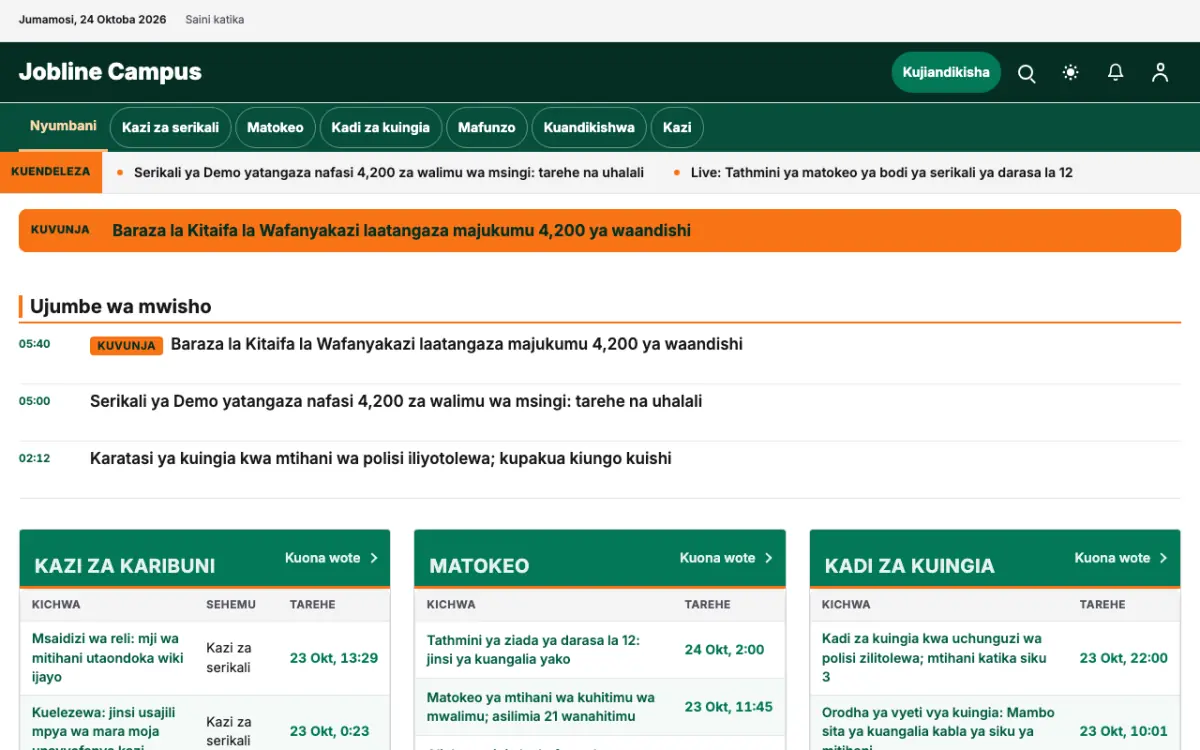This screenshot has width=1200, height=750.
Task: Open the orange KUVUNJA breaking news banner
Action: pyautogui.click(x=600, y=230)
